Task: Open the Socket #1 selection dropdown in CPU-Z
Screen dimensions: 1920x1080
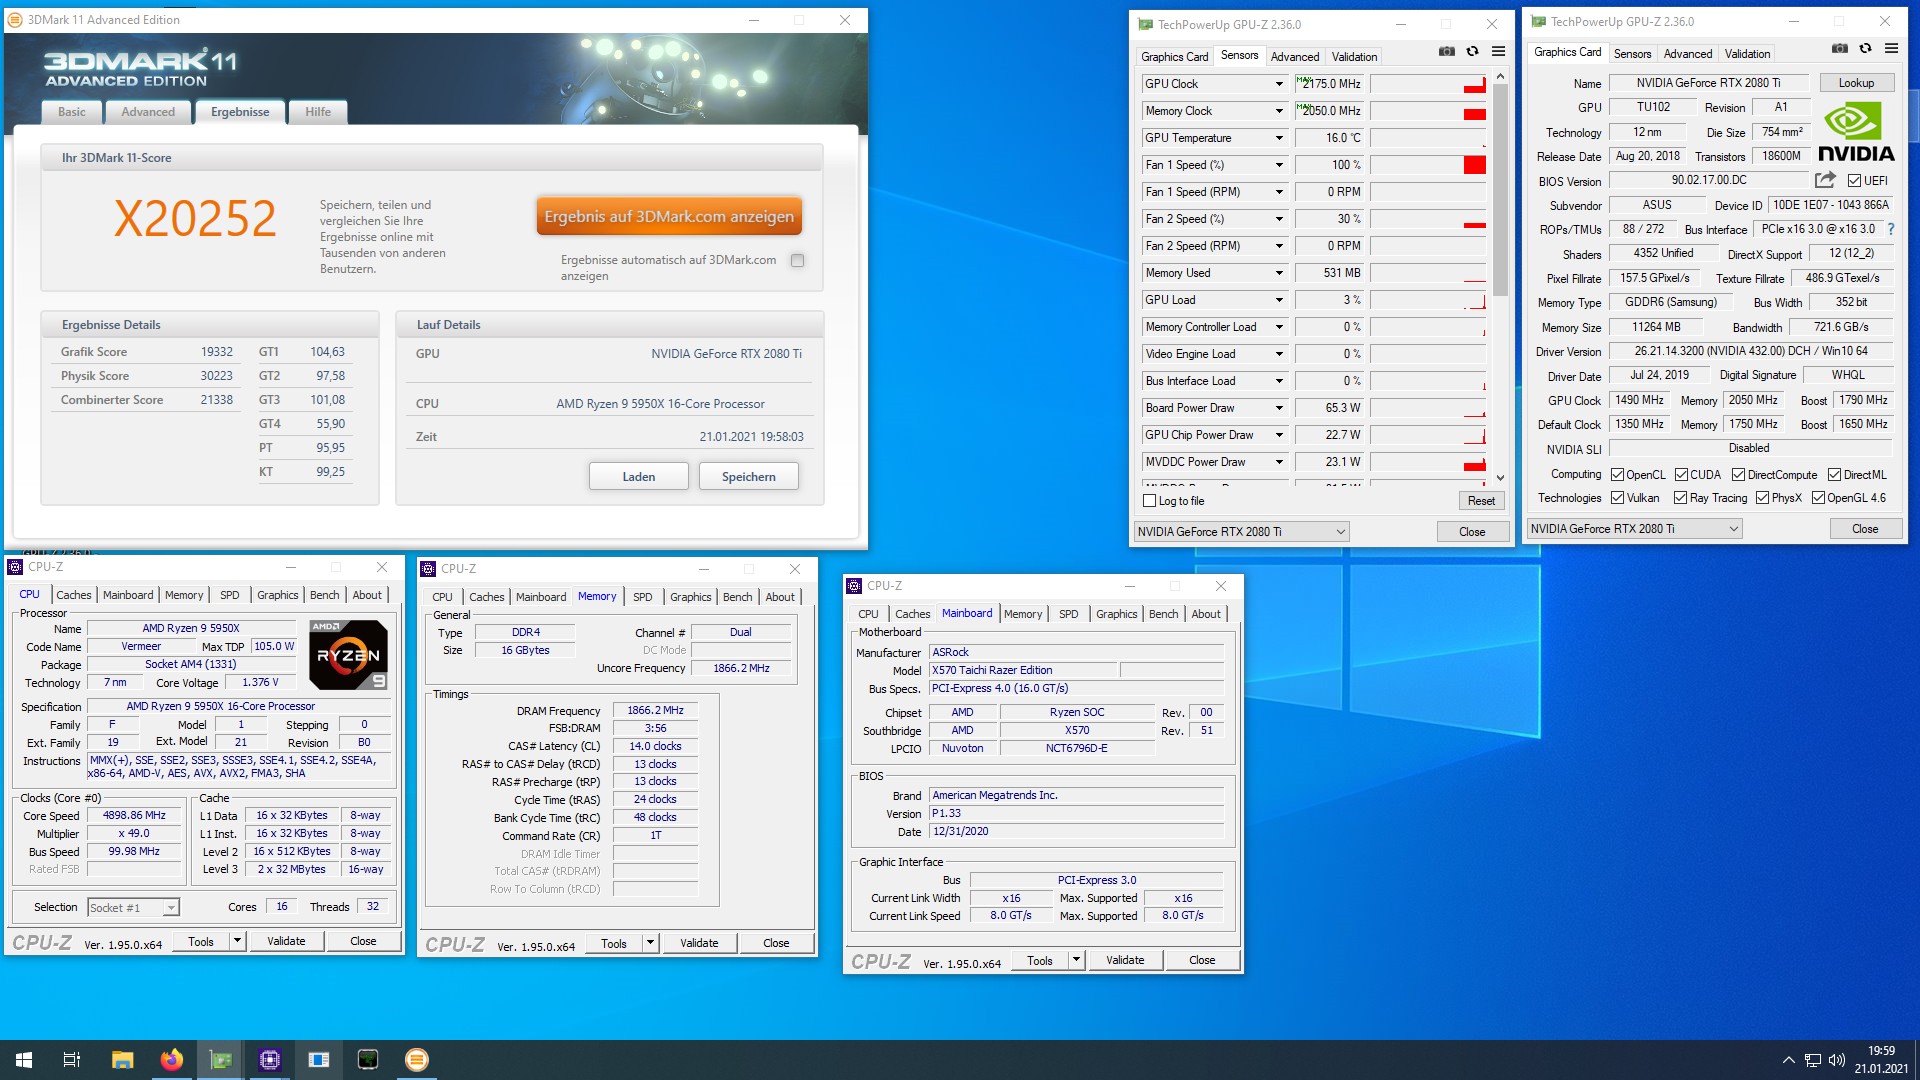Action: pos(133,908)
